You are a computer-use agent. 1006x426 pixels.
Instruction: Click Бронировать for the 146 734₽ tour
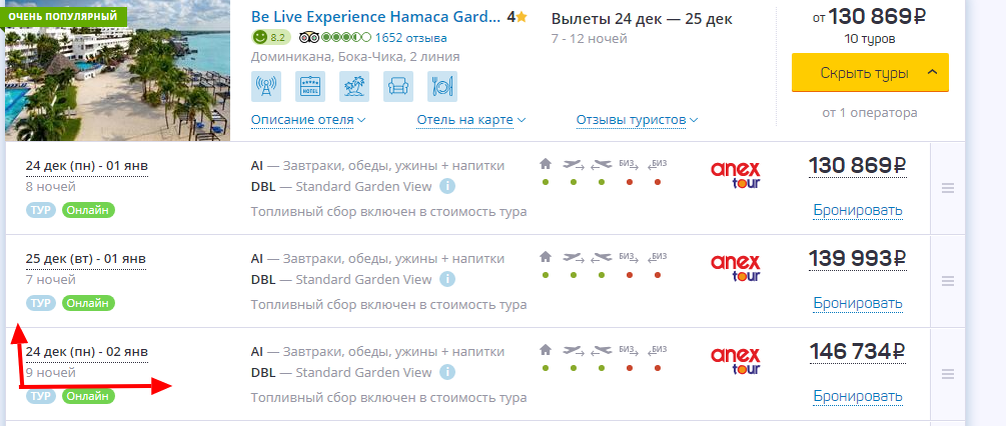pyautogui.click(x=858, y=396)
